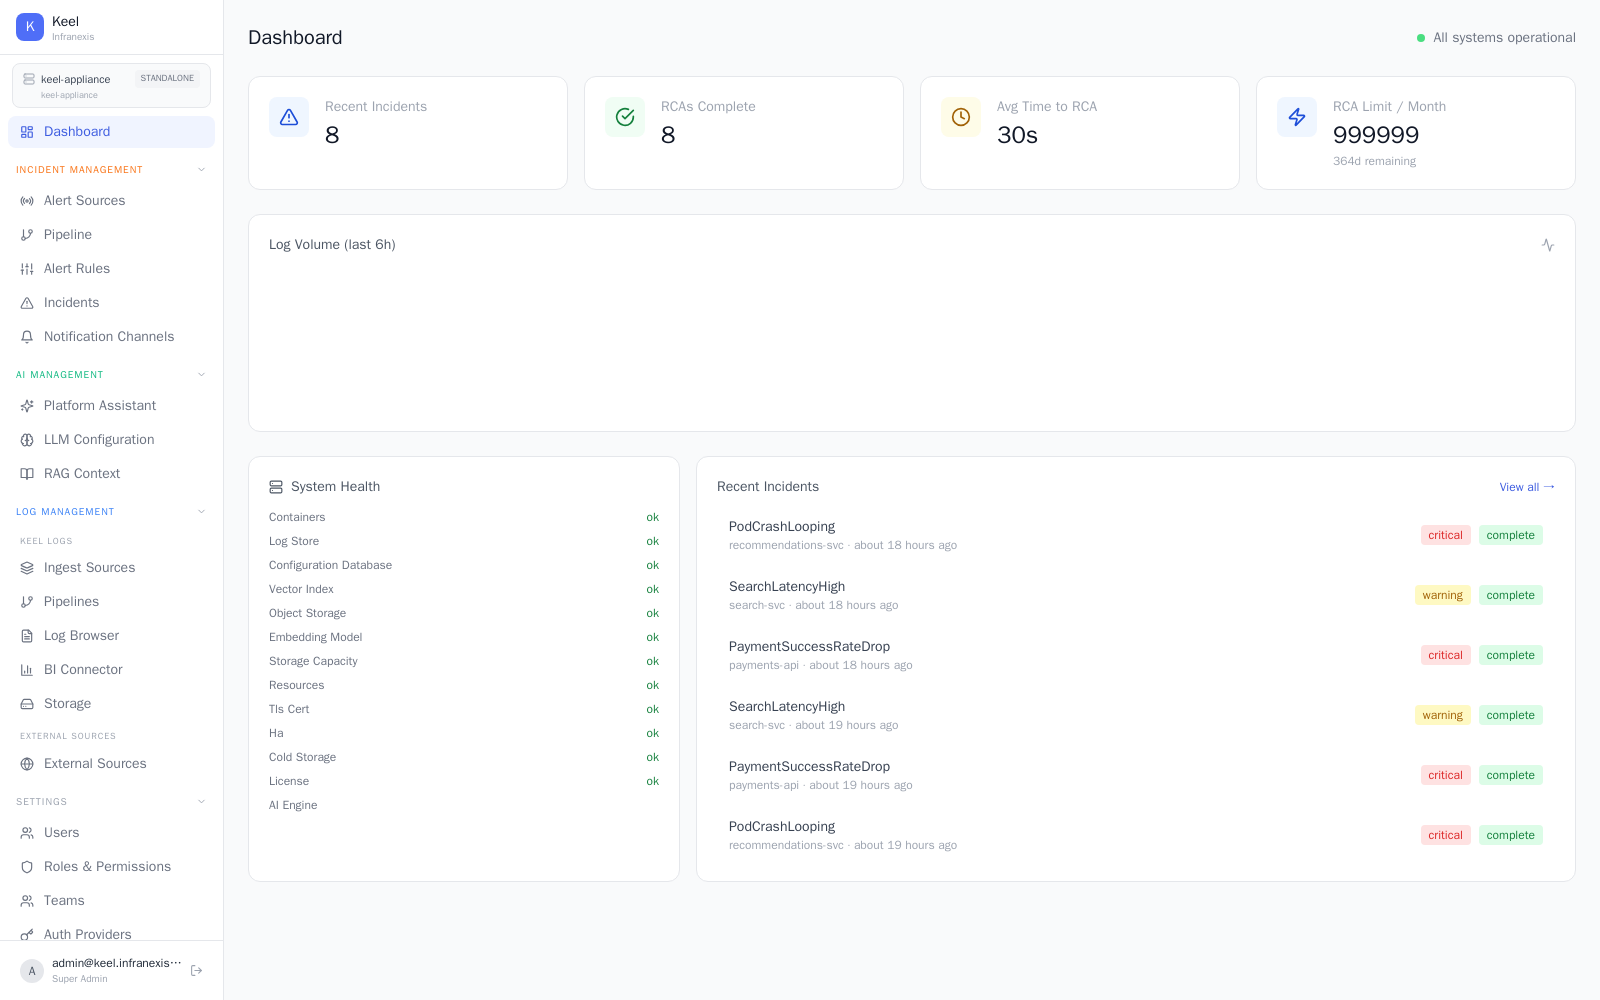Click the Vector Index health row
The height and width of the screenshot is (1000, 1600).
(x=464, y=590)
